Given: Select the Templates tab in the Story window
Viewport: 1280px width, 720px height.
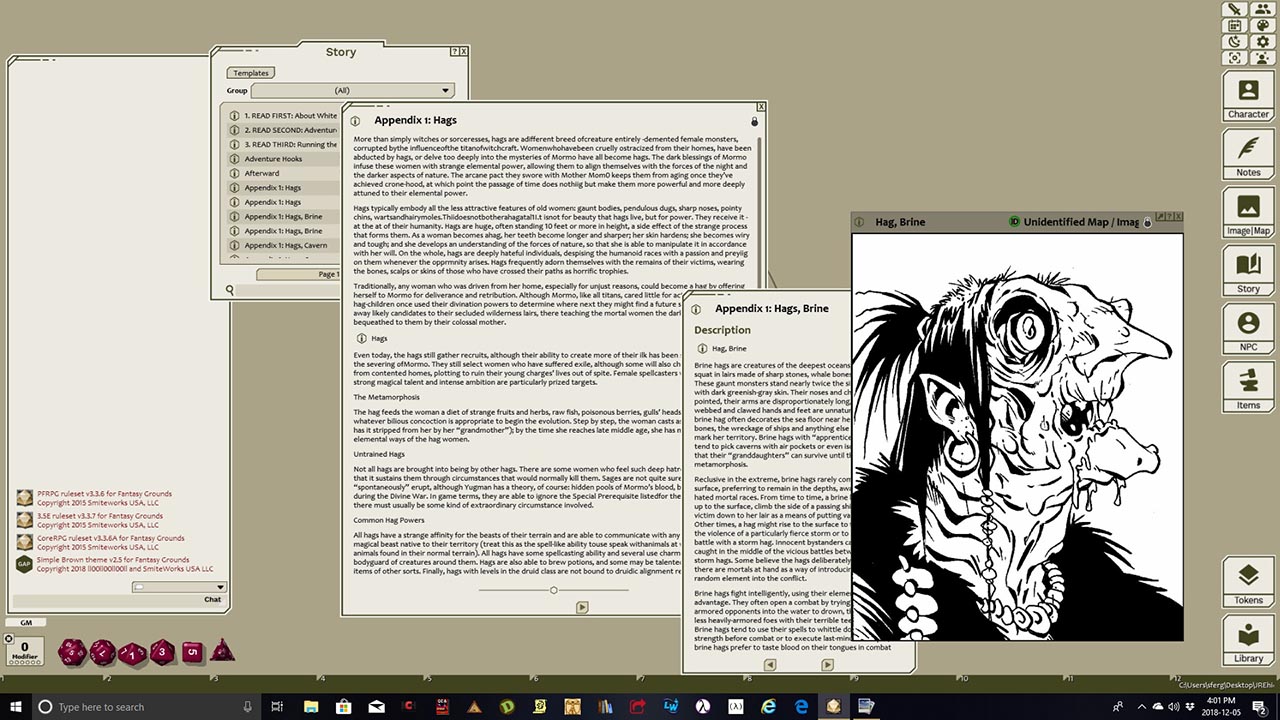Looking at the screenshot, I should (250, 72).
